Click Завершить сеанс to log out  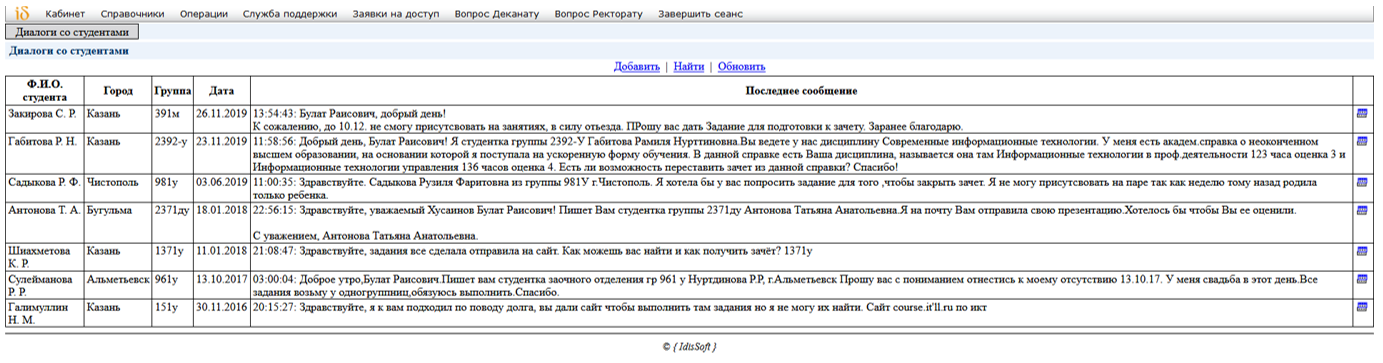(x=700, y=14)
